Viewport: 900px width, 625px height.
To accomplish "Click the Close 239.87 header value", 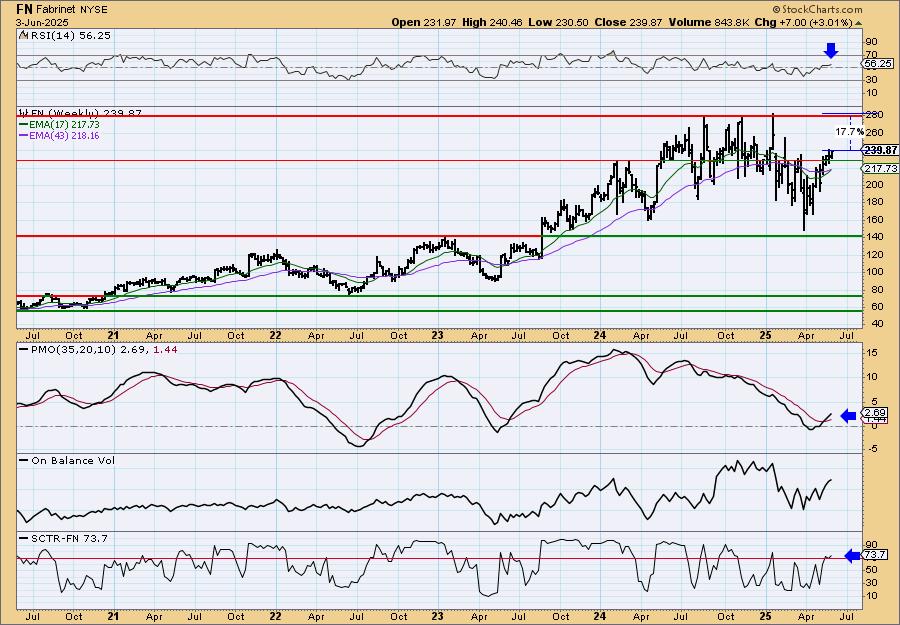I will (x=628, y=22).
